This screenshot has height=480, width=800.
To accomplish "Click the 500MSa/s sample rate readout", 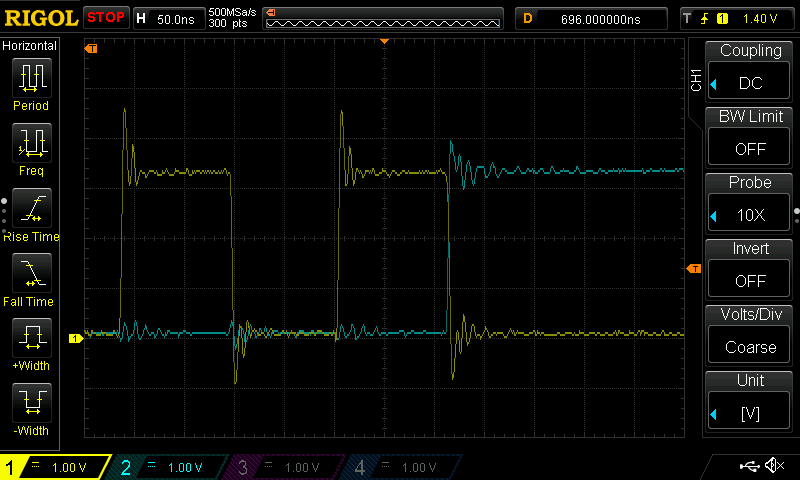I will click(233, 12).
